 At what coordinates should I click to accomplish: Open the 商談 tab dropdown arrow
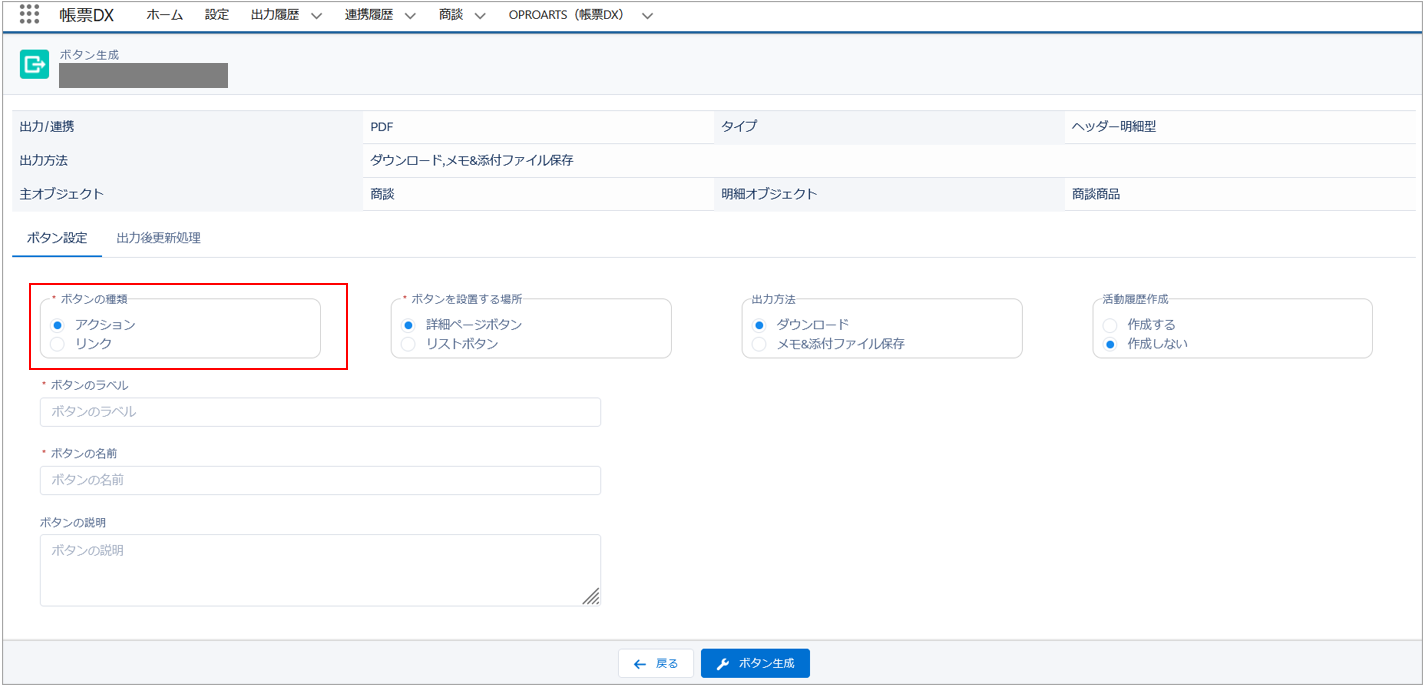tap(480, 16)
